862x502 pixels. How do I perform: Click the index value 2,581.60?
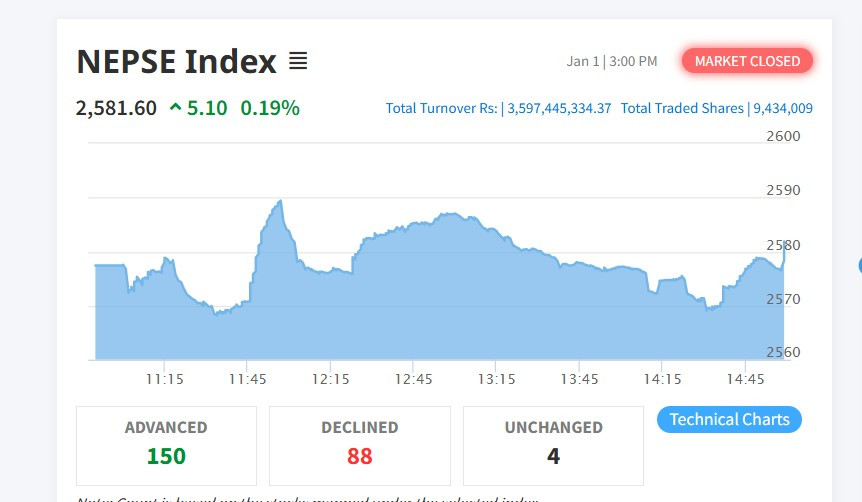point(116,108)
